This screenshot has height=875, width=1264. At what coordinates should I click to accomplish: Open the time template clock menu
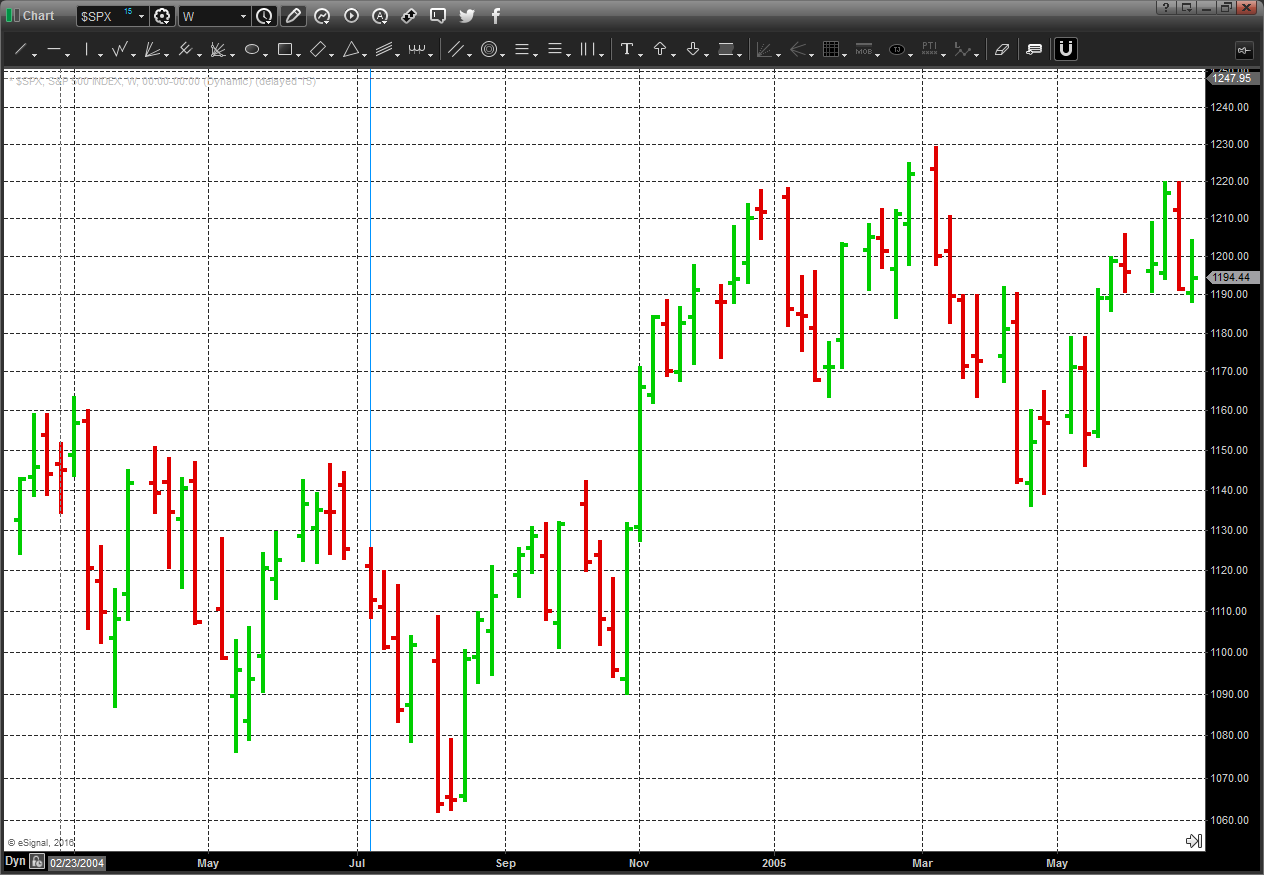tap(264, 16)
